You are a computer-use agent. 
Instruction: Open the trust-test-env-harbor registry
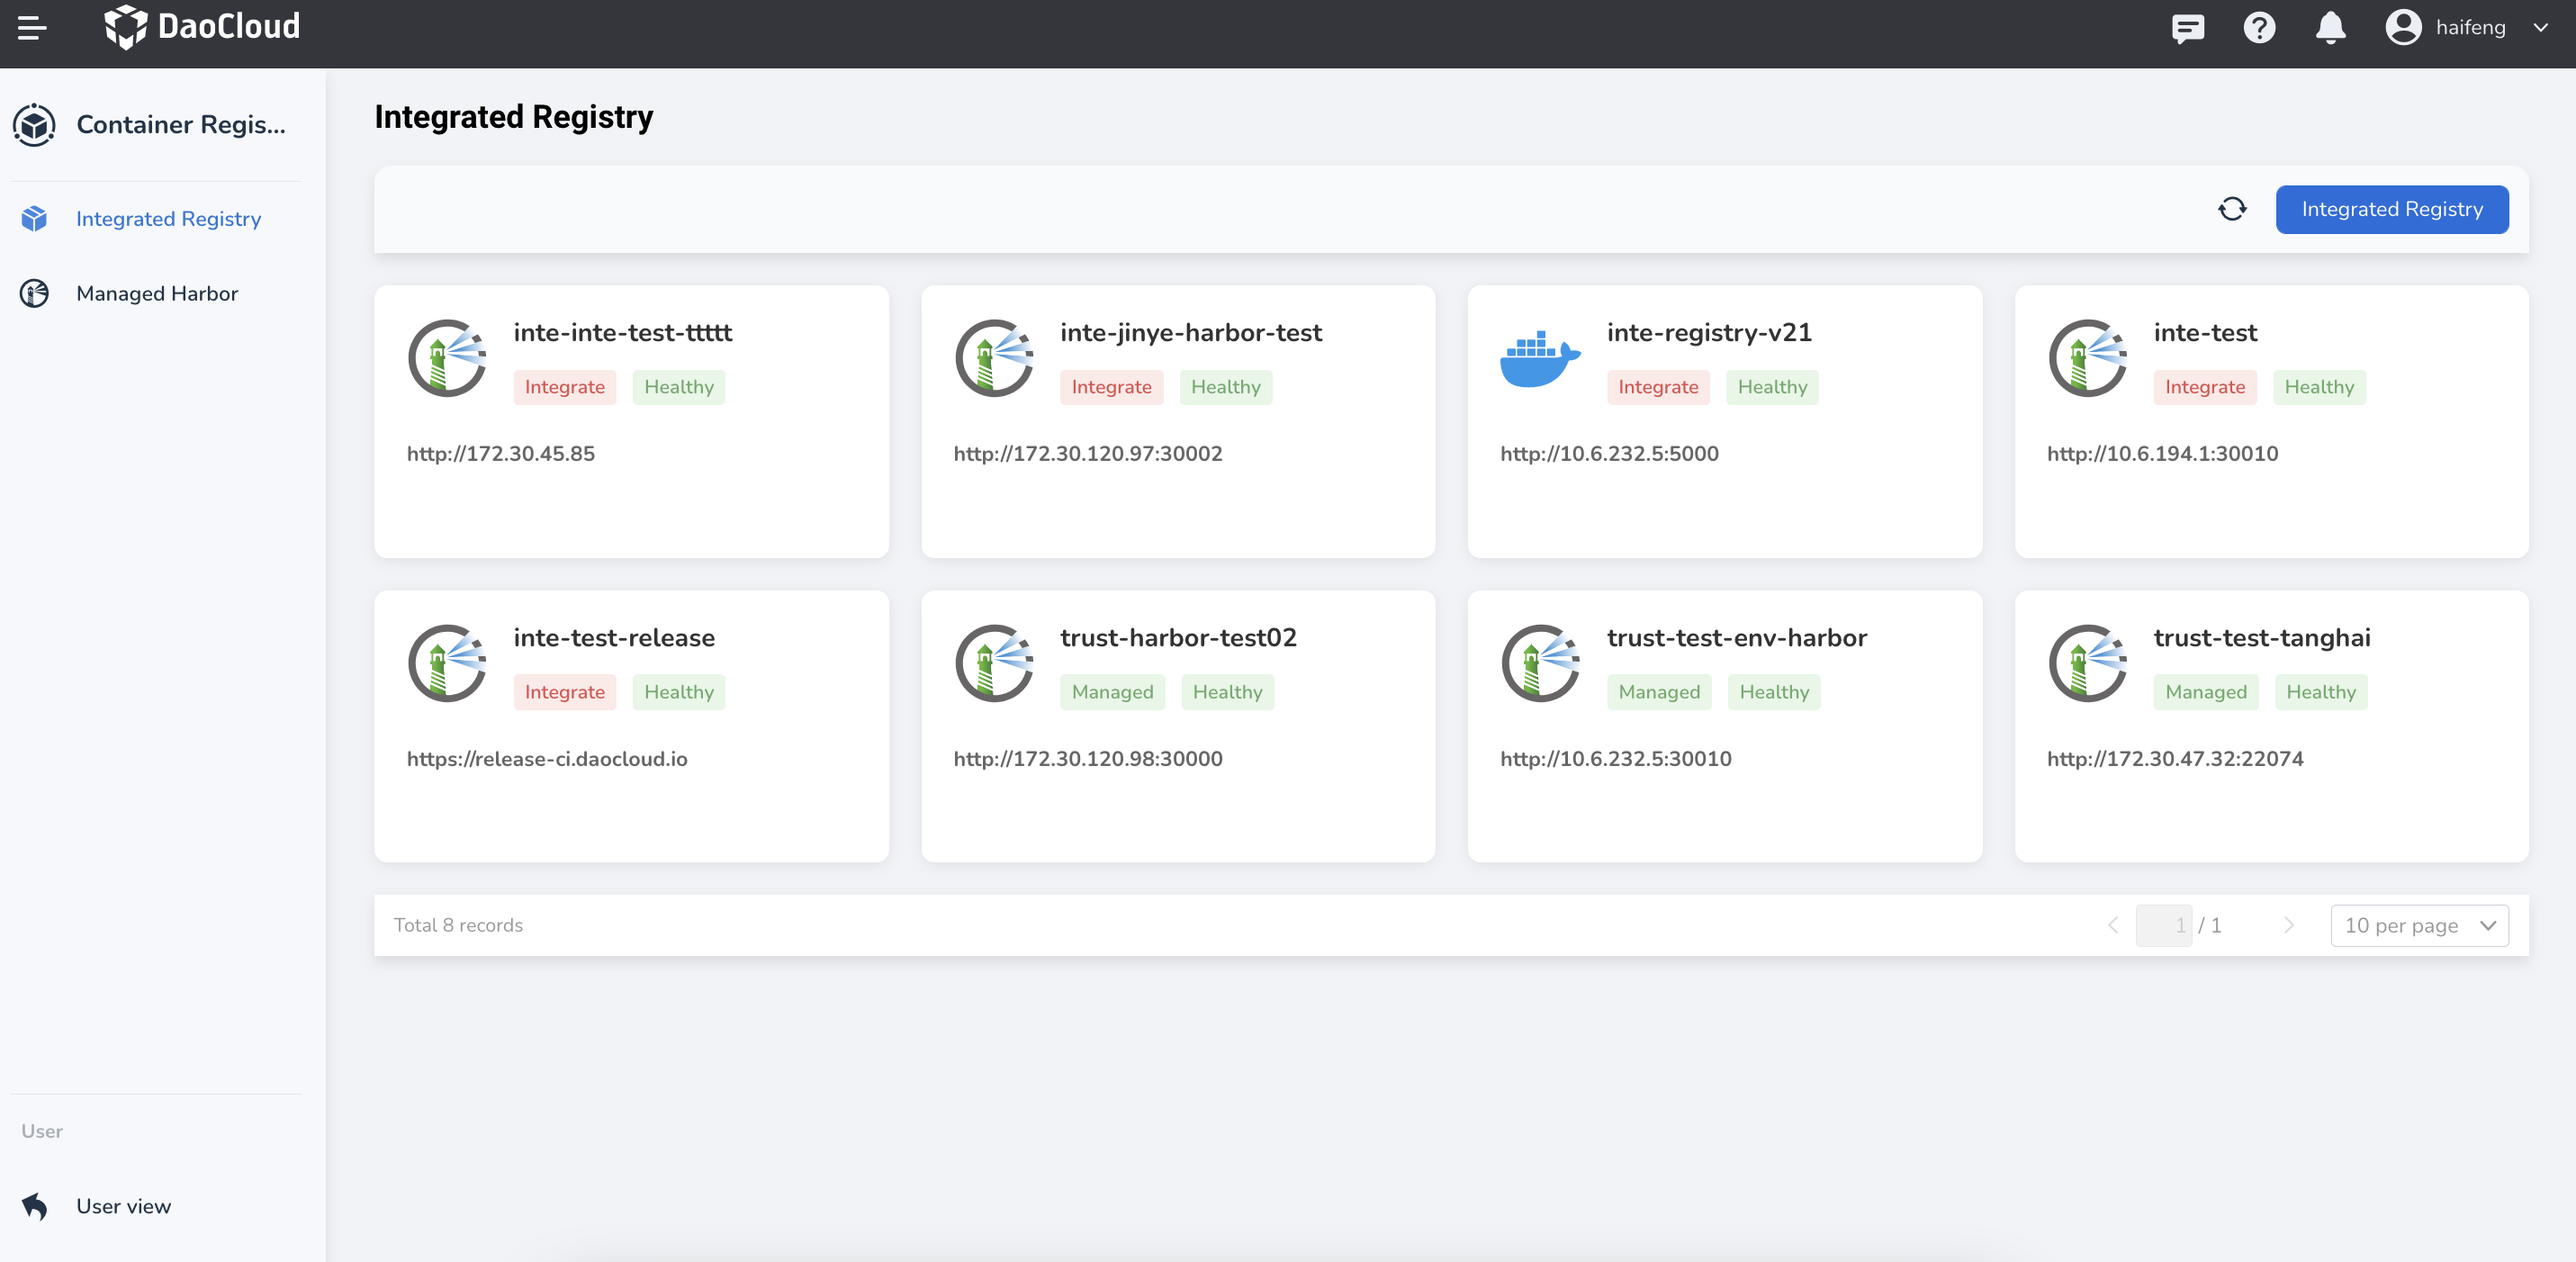pyautogui.click(x=1736, y=638)
